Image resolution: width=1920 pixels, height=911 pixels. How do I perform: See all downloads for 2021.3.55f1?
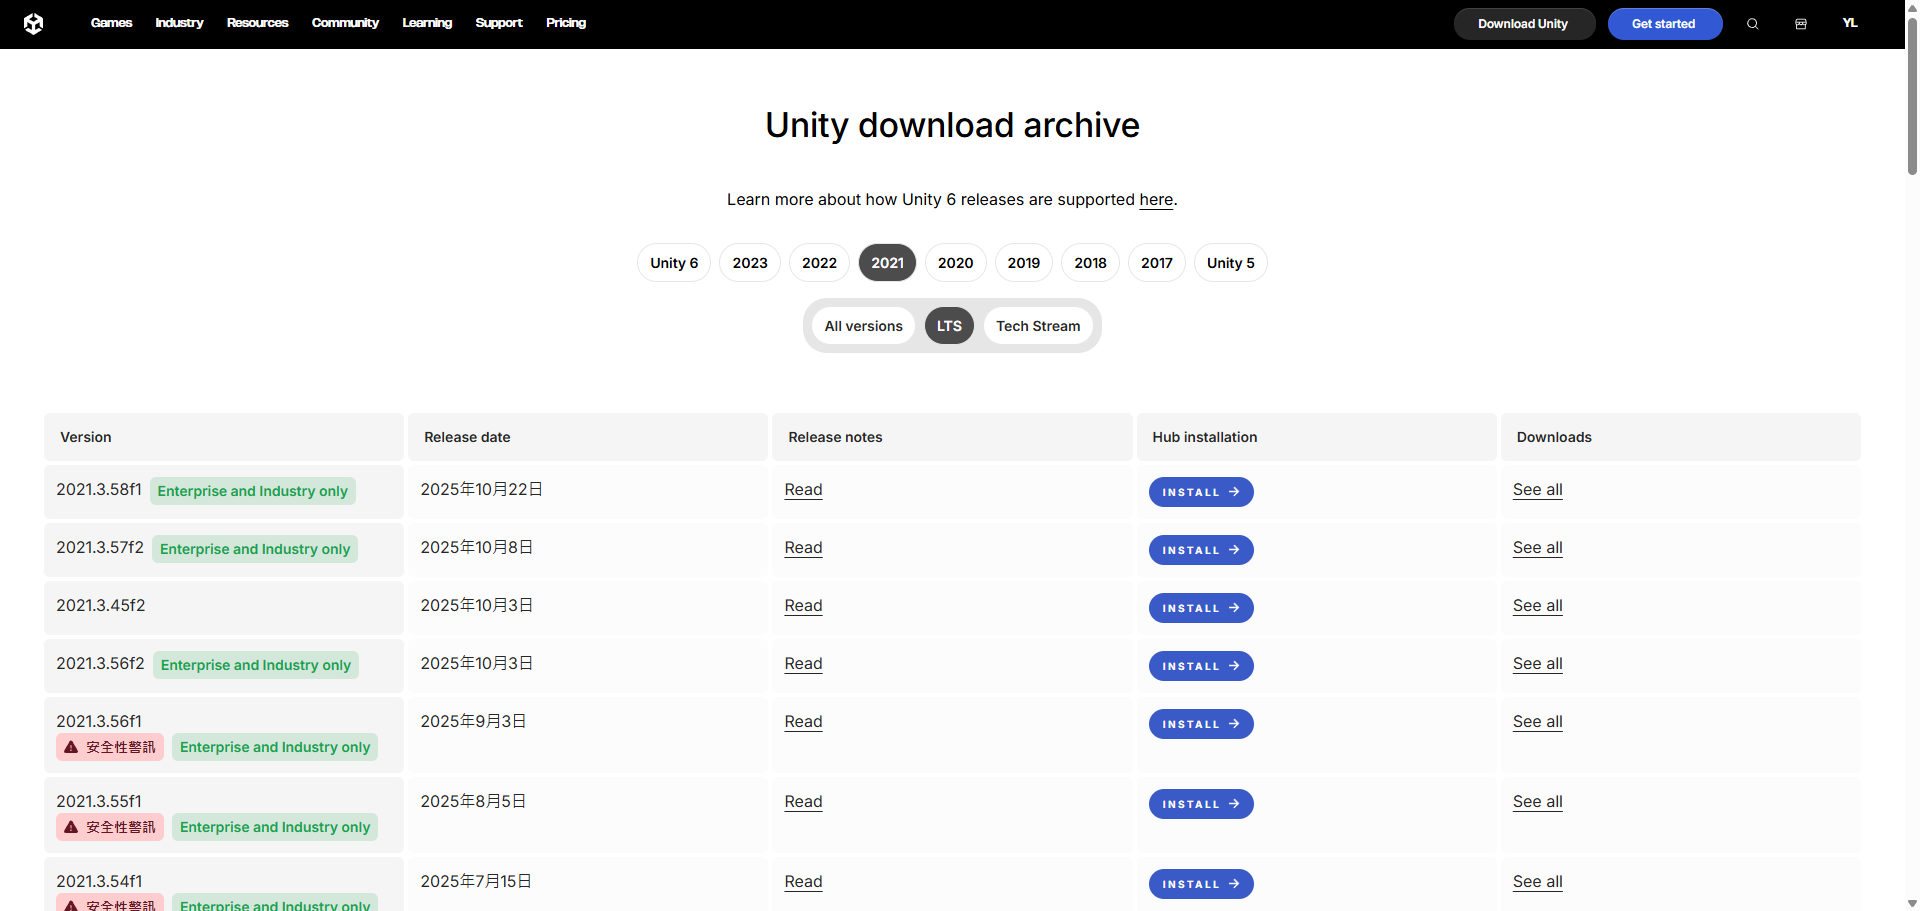tap(1537, 802)
